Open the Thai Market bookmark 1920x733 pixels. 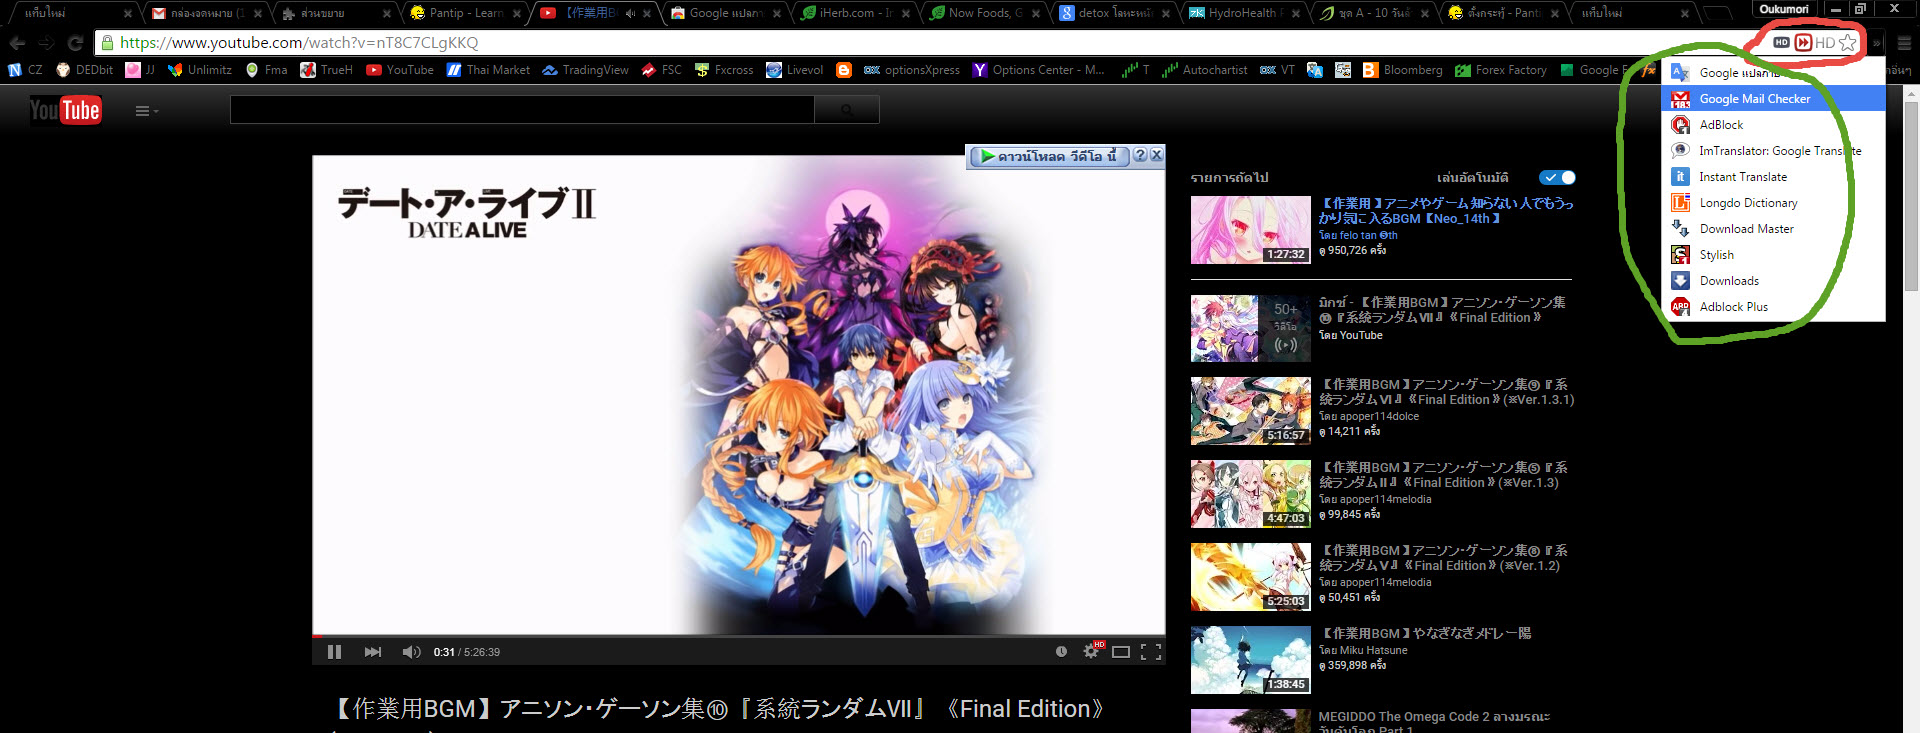[488, 70]
